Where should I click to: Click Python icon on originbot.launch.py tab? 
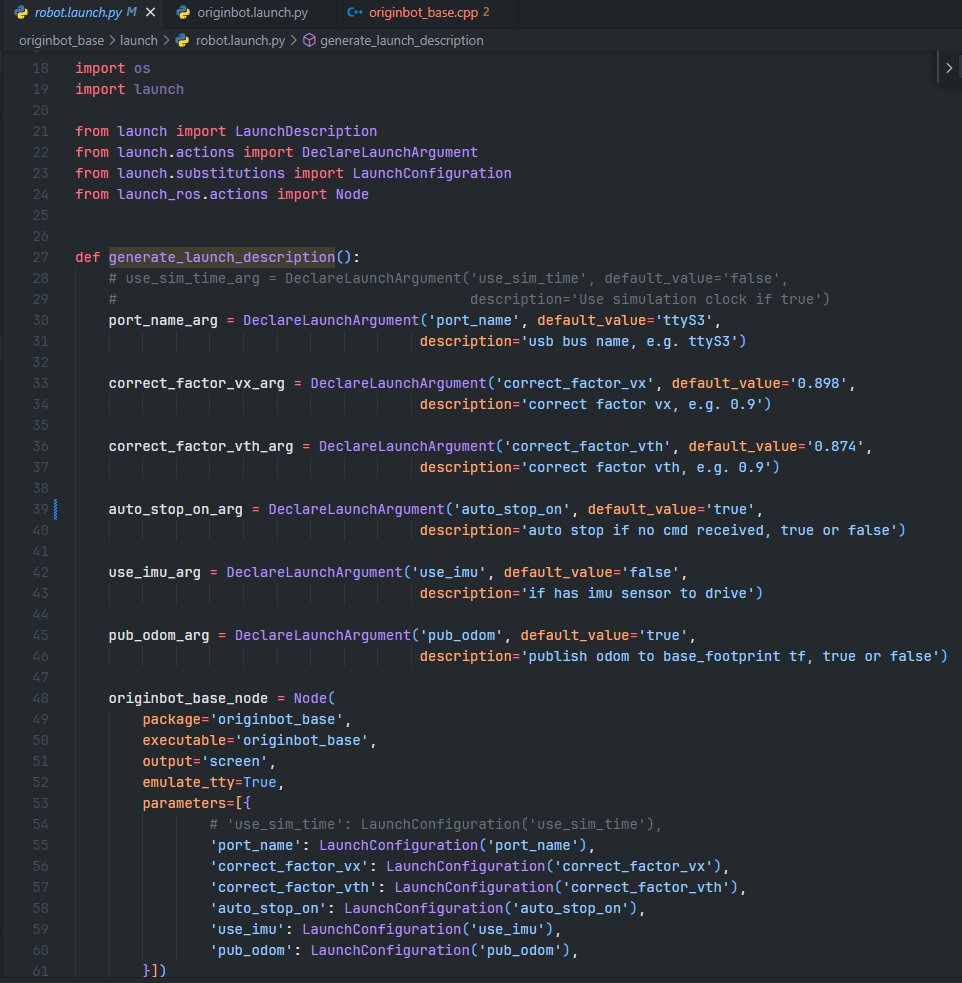tap(182, 13)
